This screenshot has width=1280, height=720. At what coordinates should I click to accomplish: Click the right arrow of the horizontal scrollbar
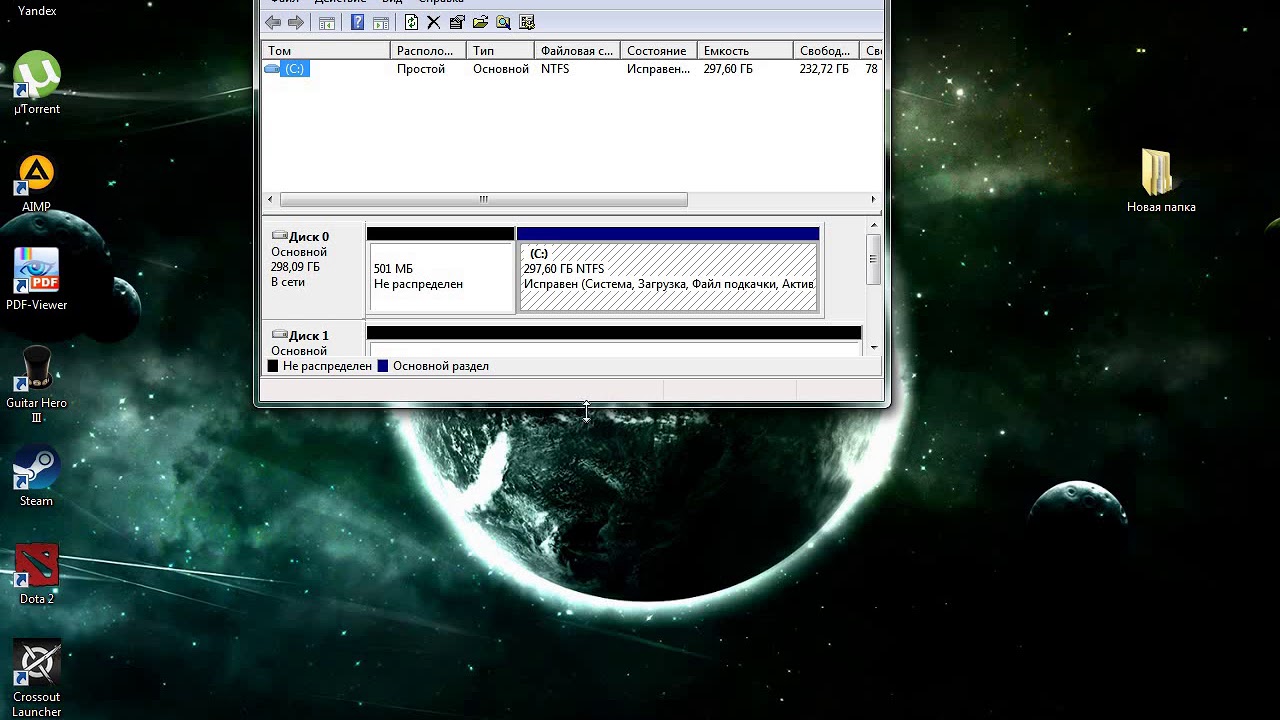(x=874, y=199)
